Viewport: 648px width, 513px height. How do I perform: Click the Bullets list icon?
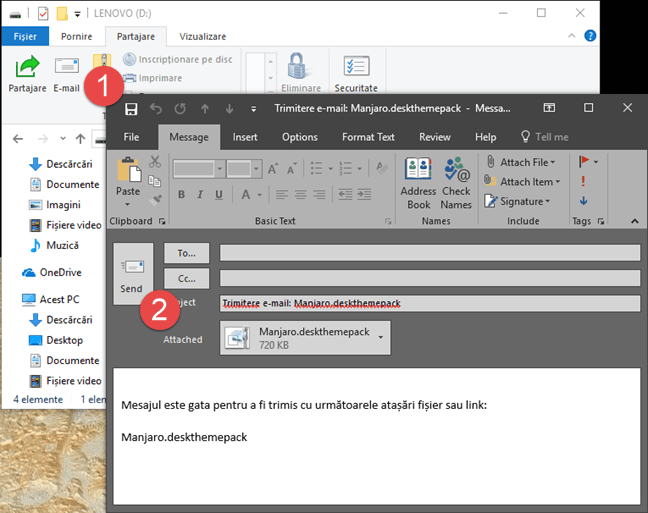pyautogui.click(x=316, y=168)
